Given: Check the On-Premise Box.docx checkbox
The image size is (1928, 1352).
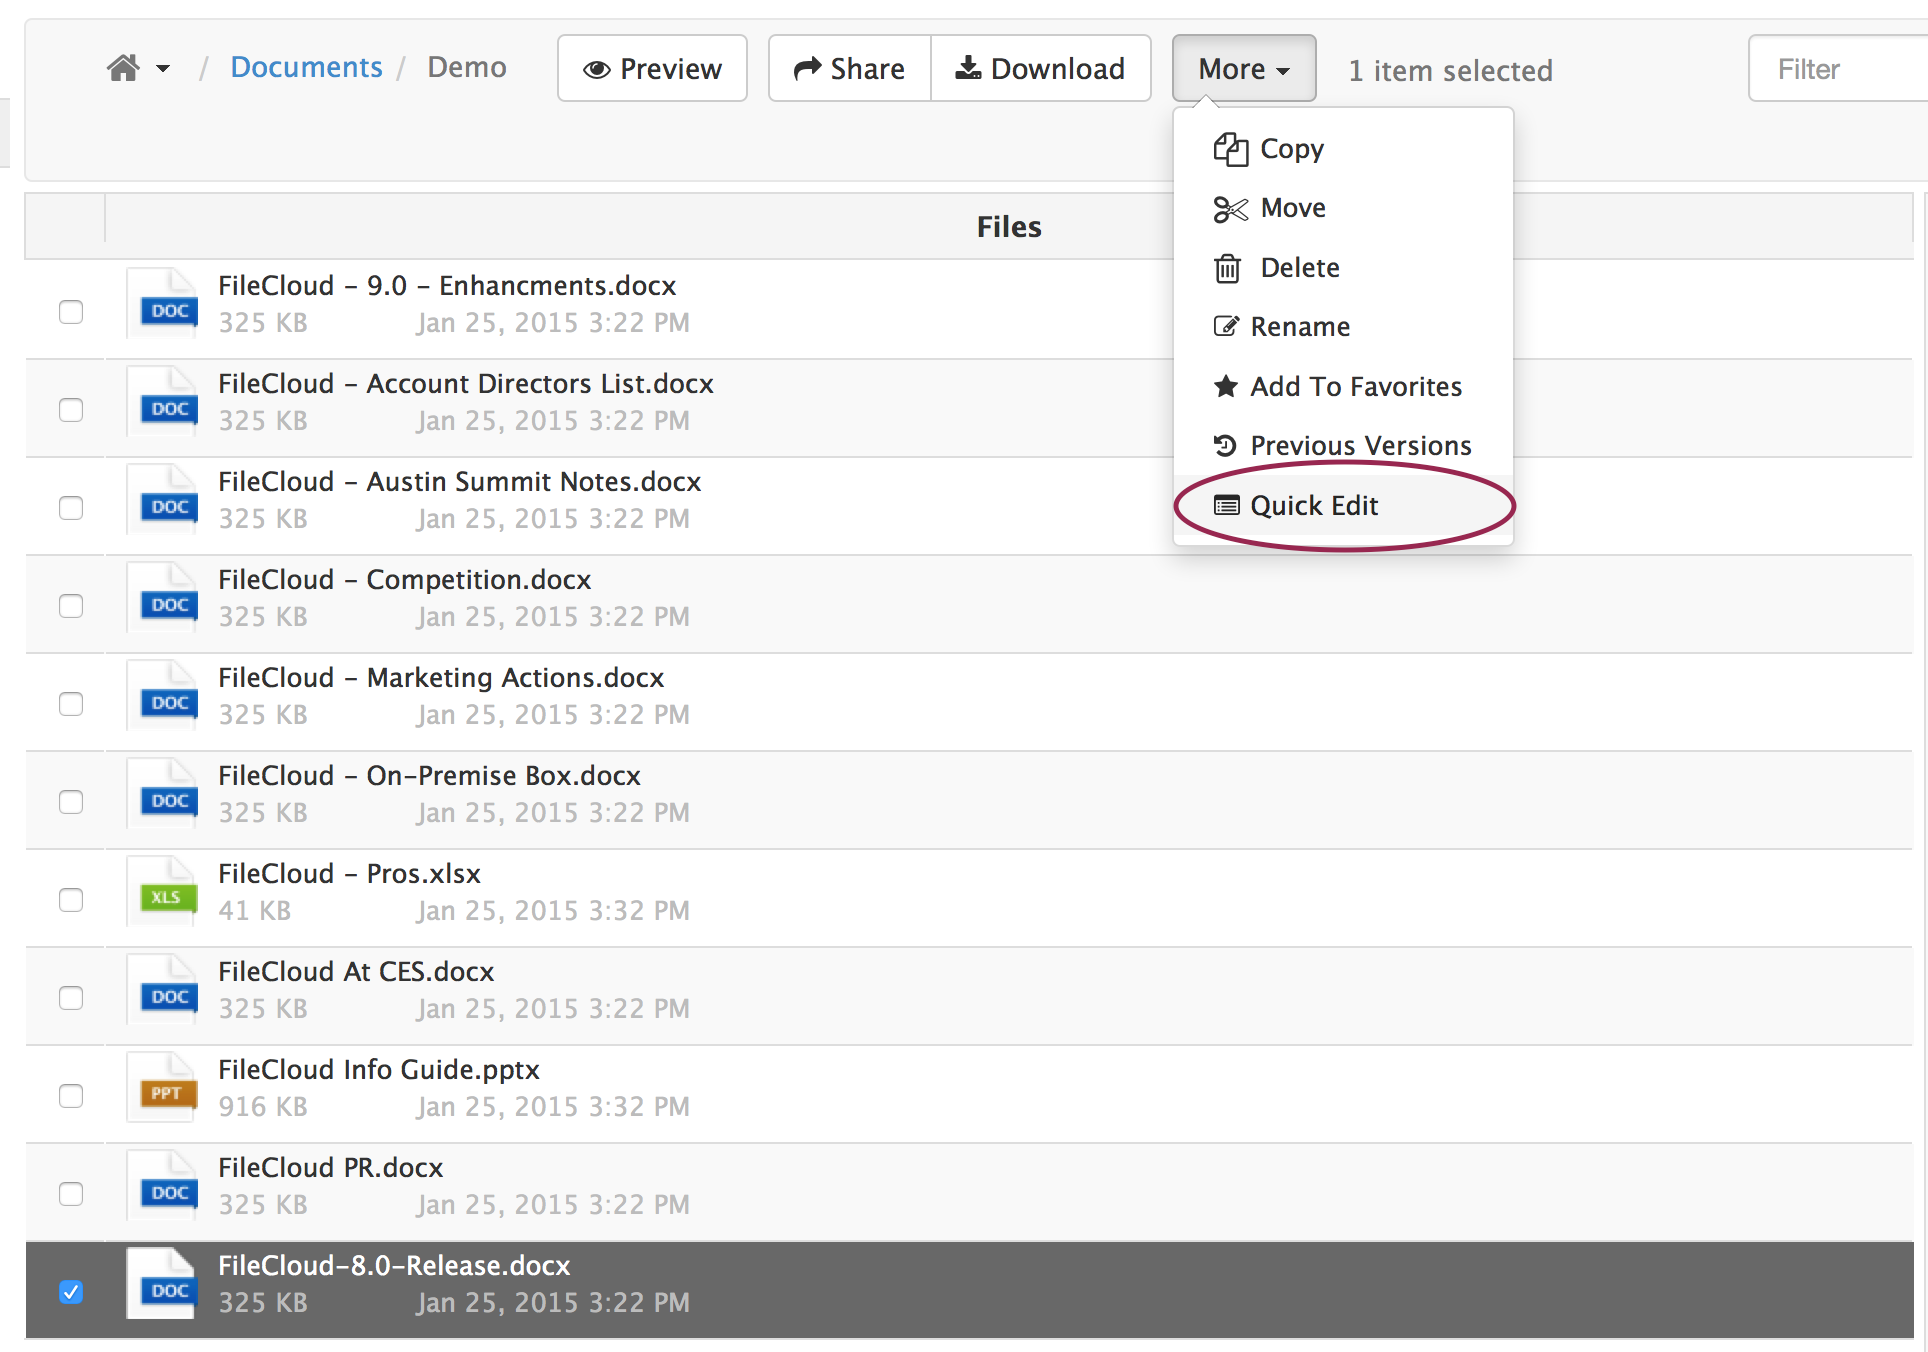Looking at the screenshot, I should tap(71, 801).
